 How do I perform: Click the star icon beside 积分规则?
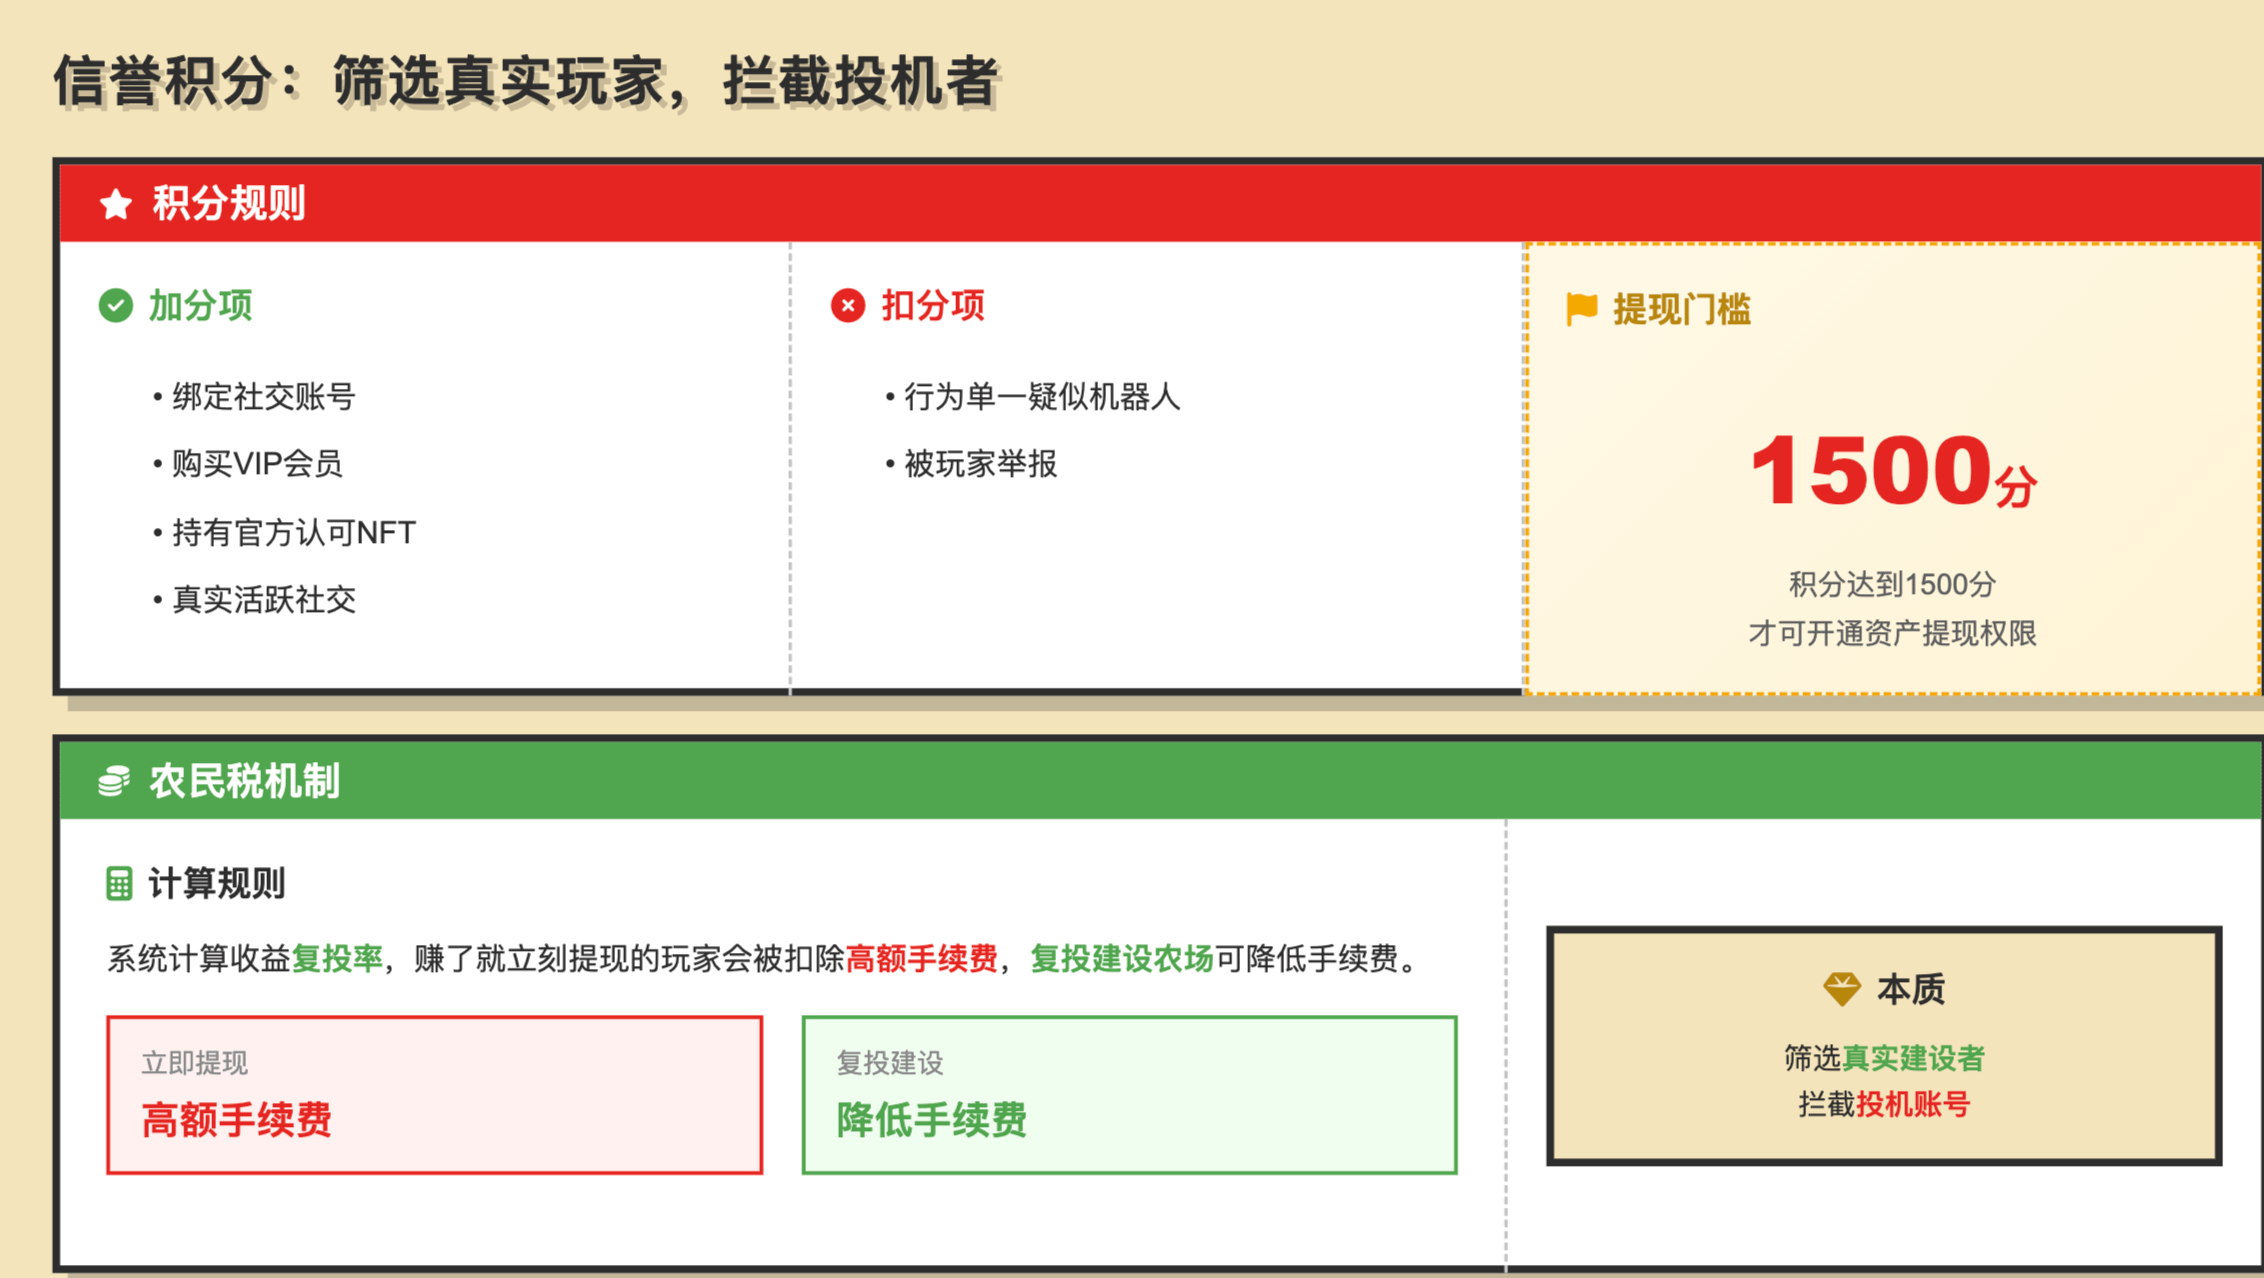[x=116, y=204]
